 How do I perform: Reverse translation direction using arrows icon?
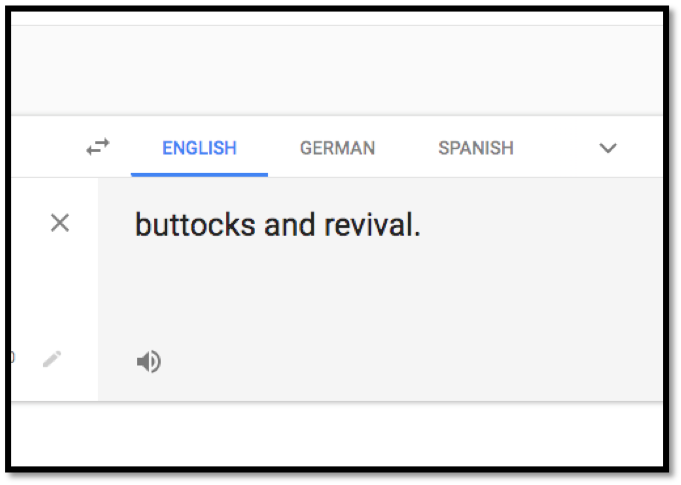tap(98, 147)
